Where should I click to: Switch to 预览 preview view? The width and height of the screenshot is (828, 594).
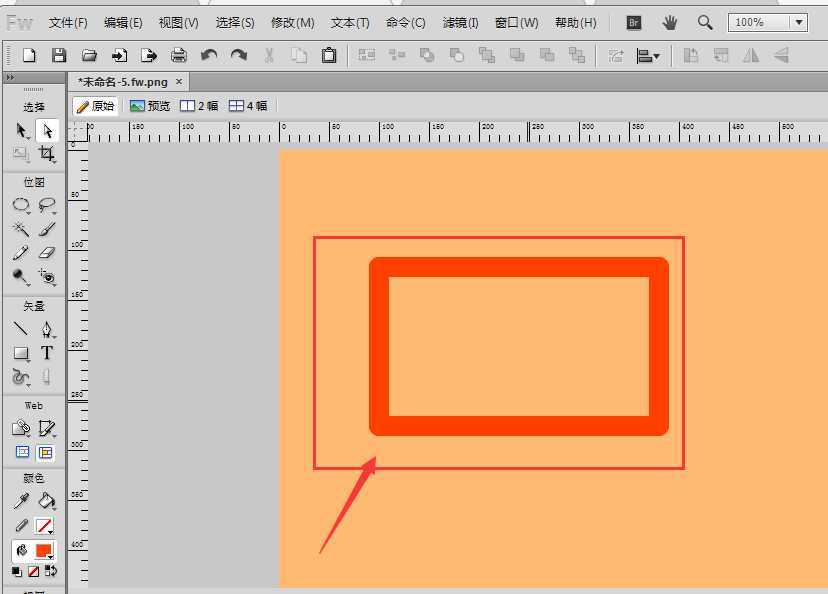150,106
